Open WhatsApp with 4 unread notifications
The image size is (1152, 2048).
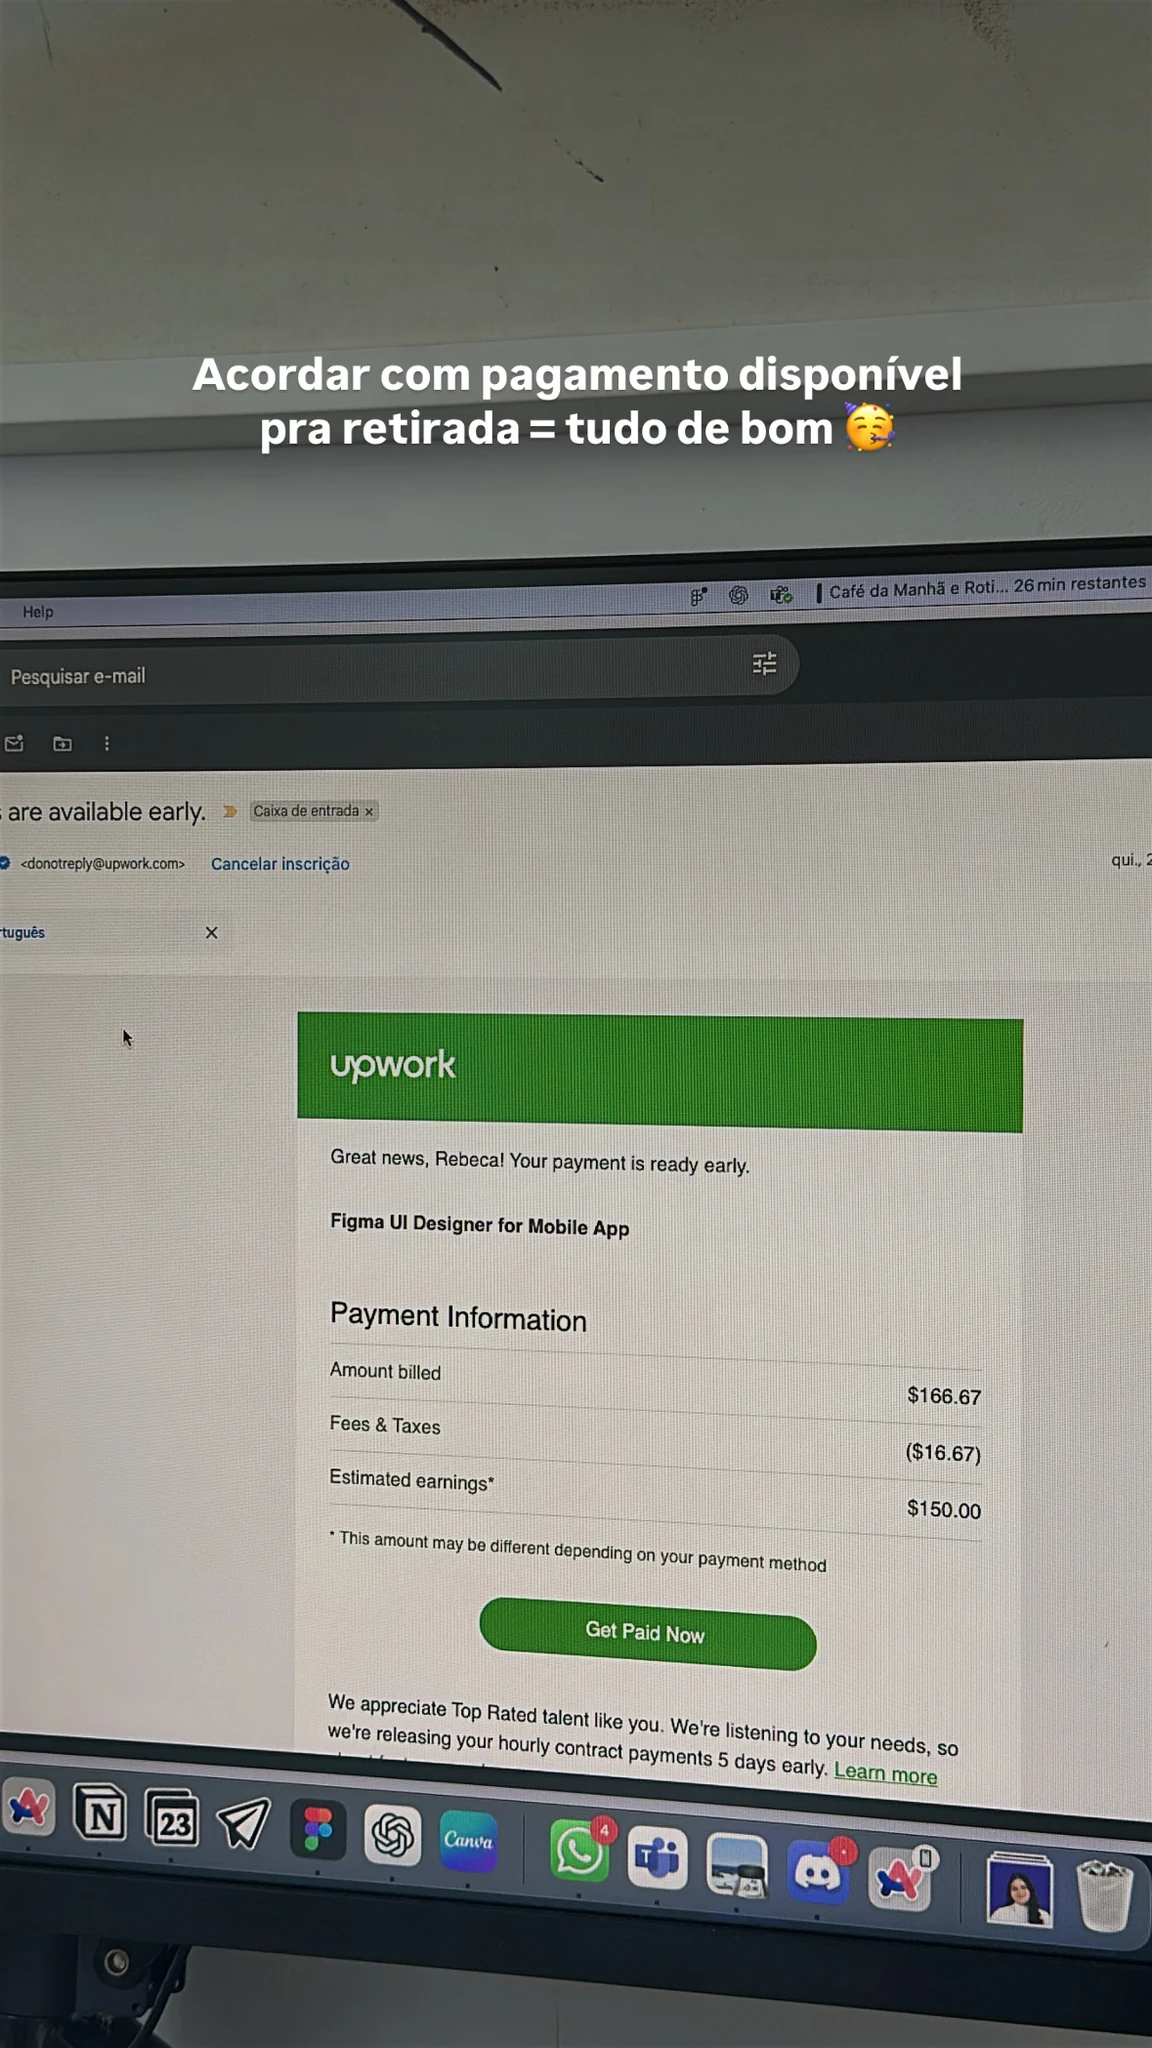579,1851
